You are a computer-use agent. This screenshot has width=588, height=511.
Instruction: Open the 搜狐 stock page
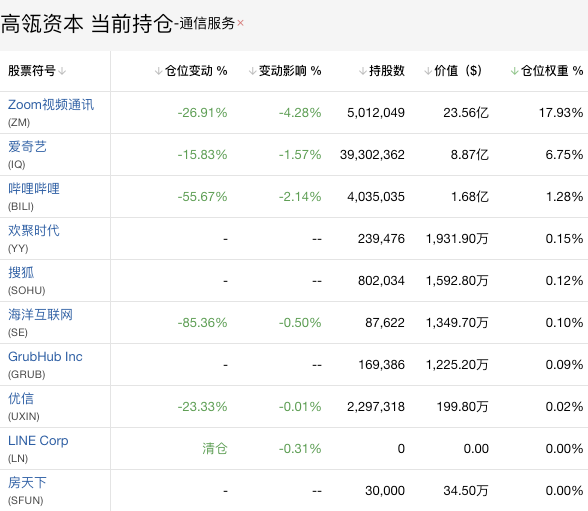click(x=21, y=273)
